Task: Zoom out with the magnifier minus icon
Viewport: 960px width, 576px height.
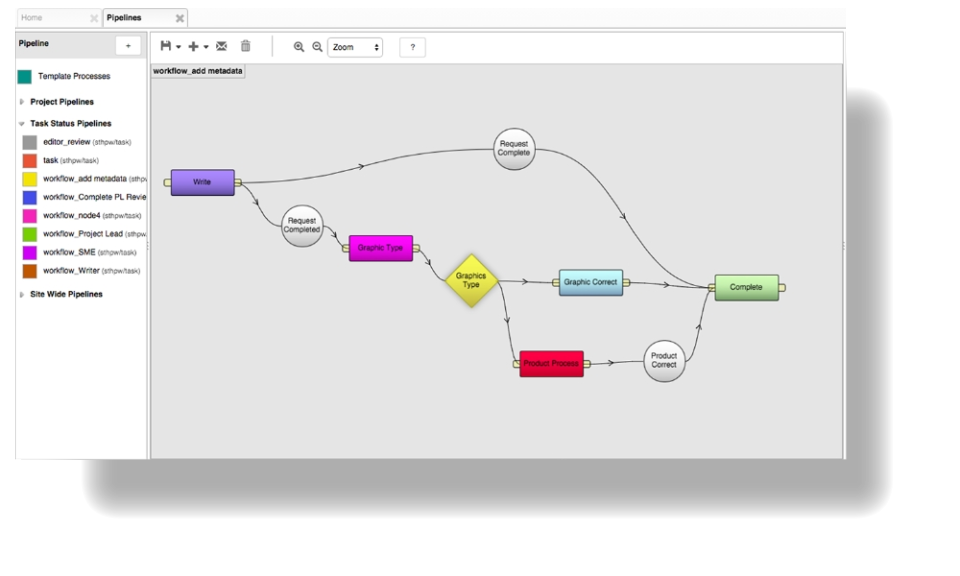Action: 317,47
